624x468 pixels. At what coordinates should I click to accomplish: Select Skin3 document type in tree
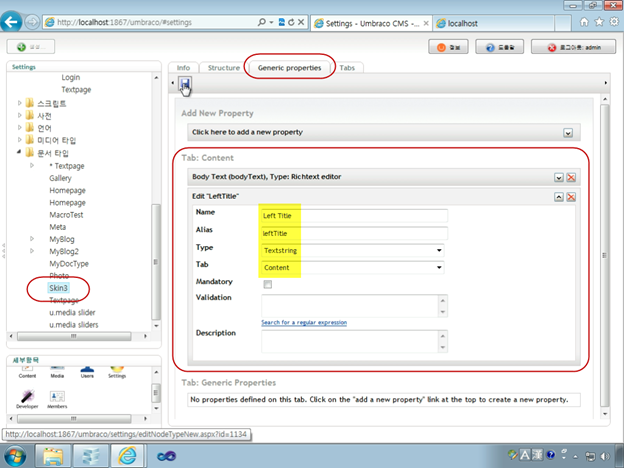pos(58,288)
